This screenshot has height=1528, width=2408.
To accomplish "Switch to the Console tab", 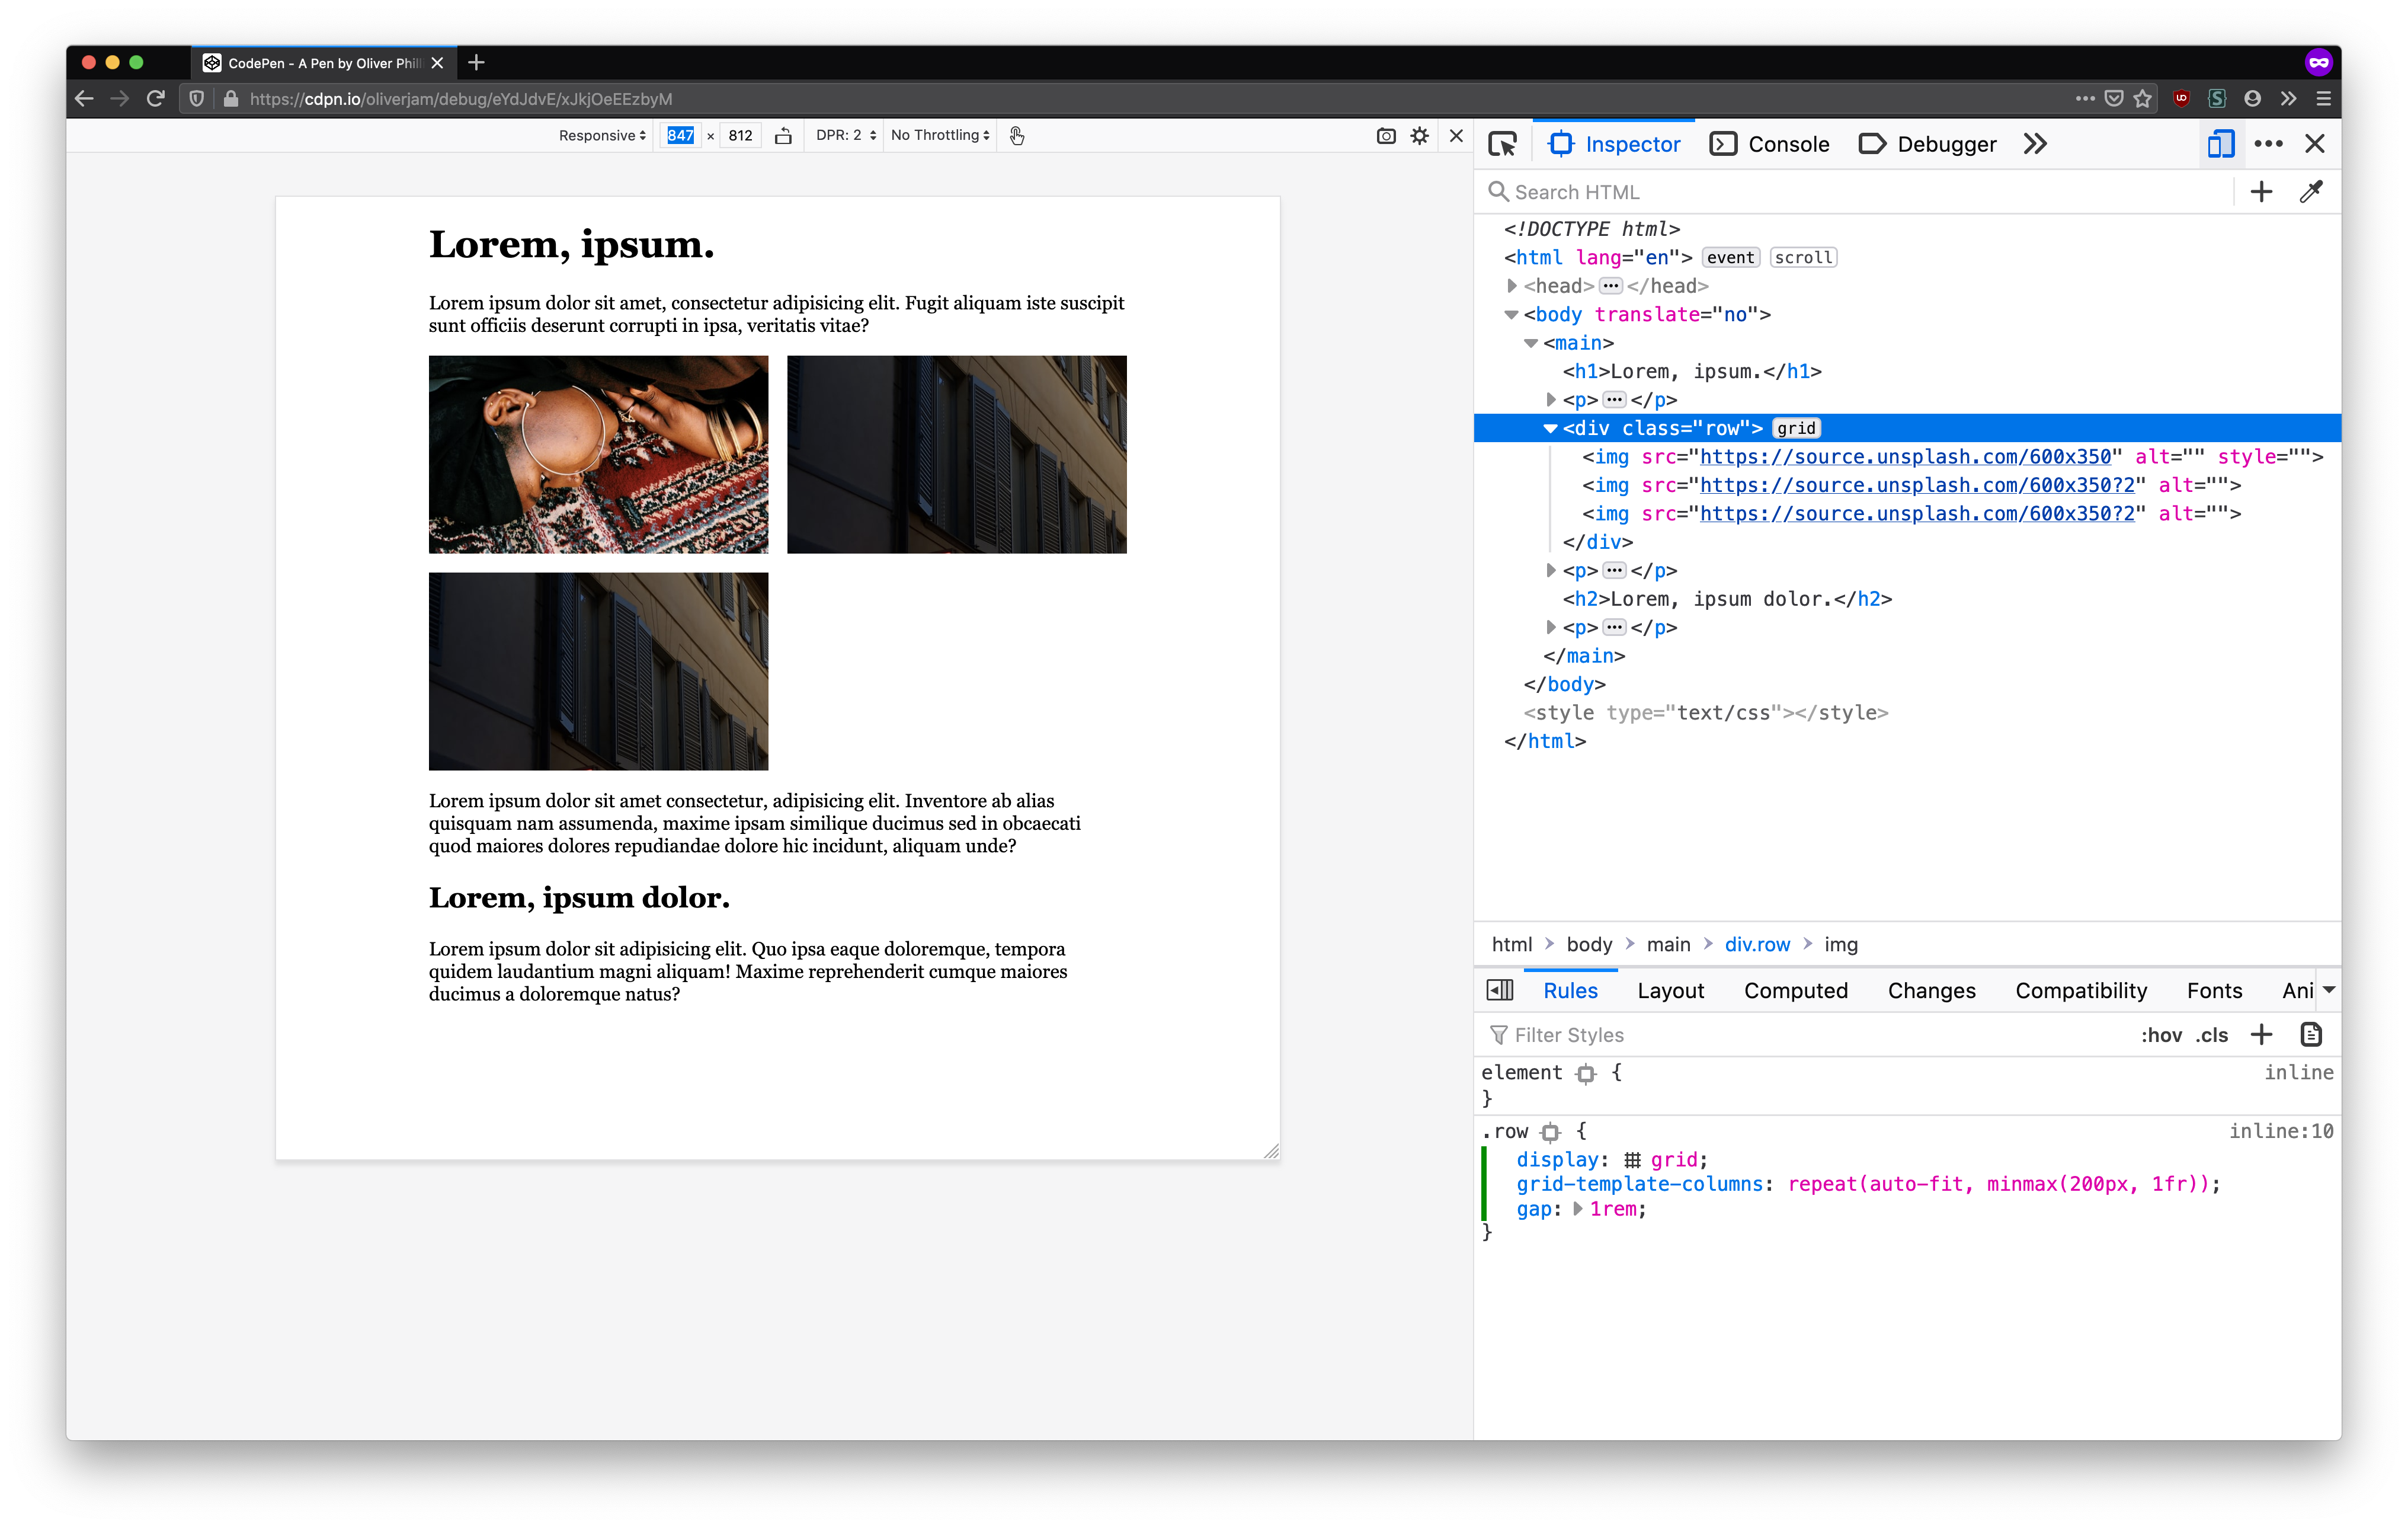I will click(1770, 144).
